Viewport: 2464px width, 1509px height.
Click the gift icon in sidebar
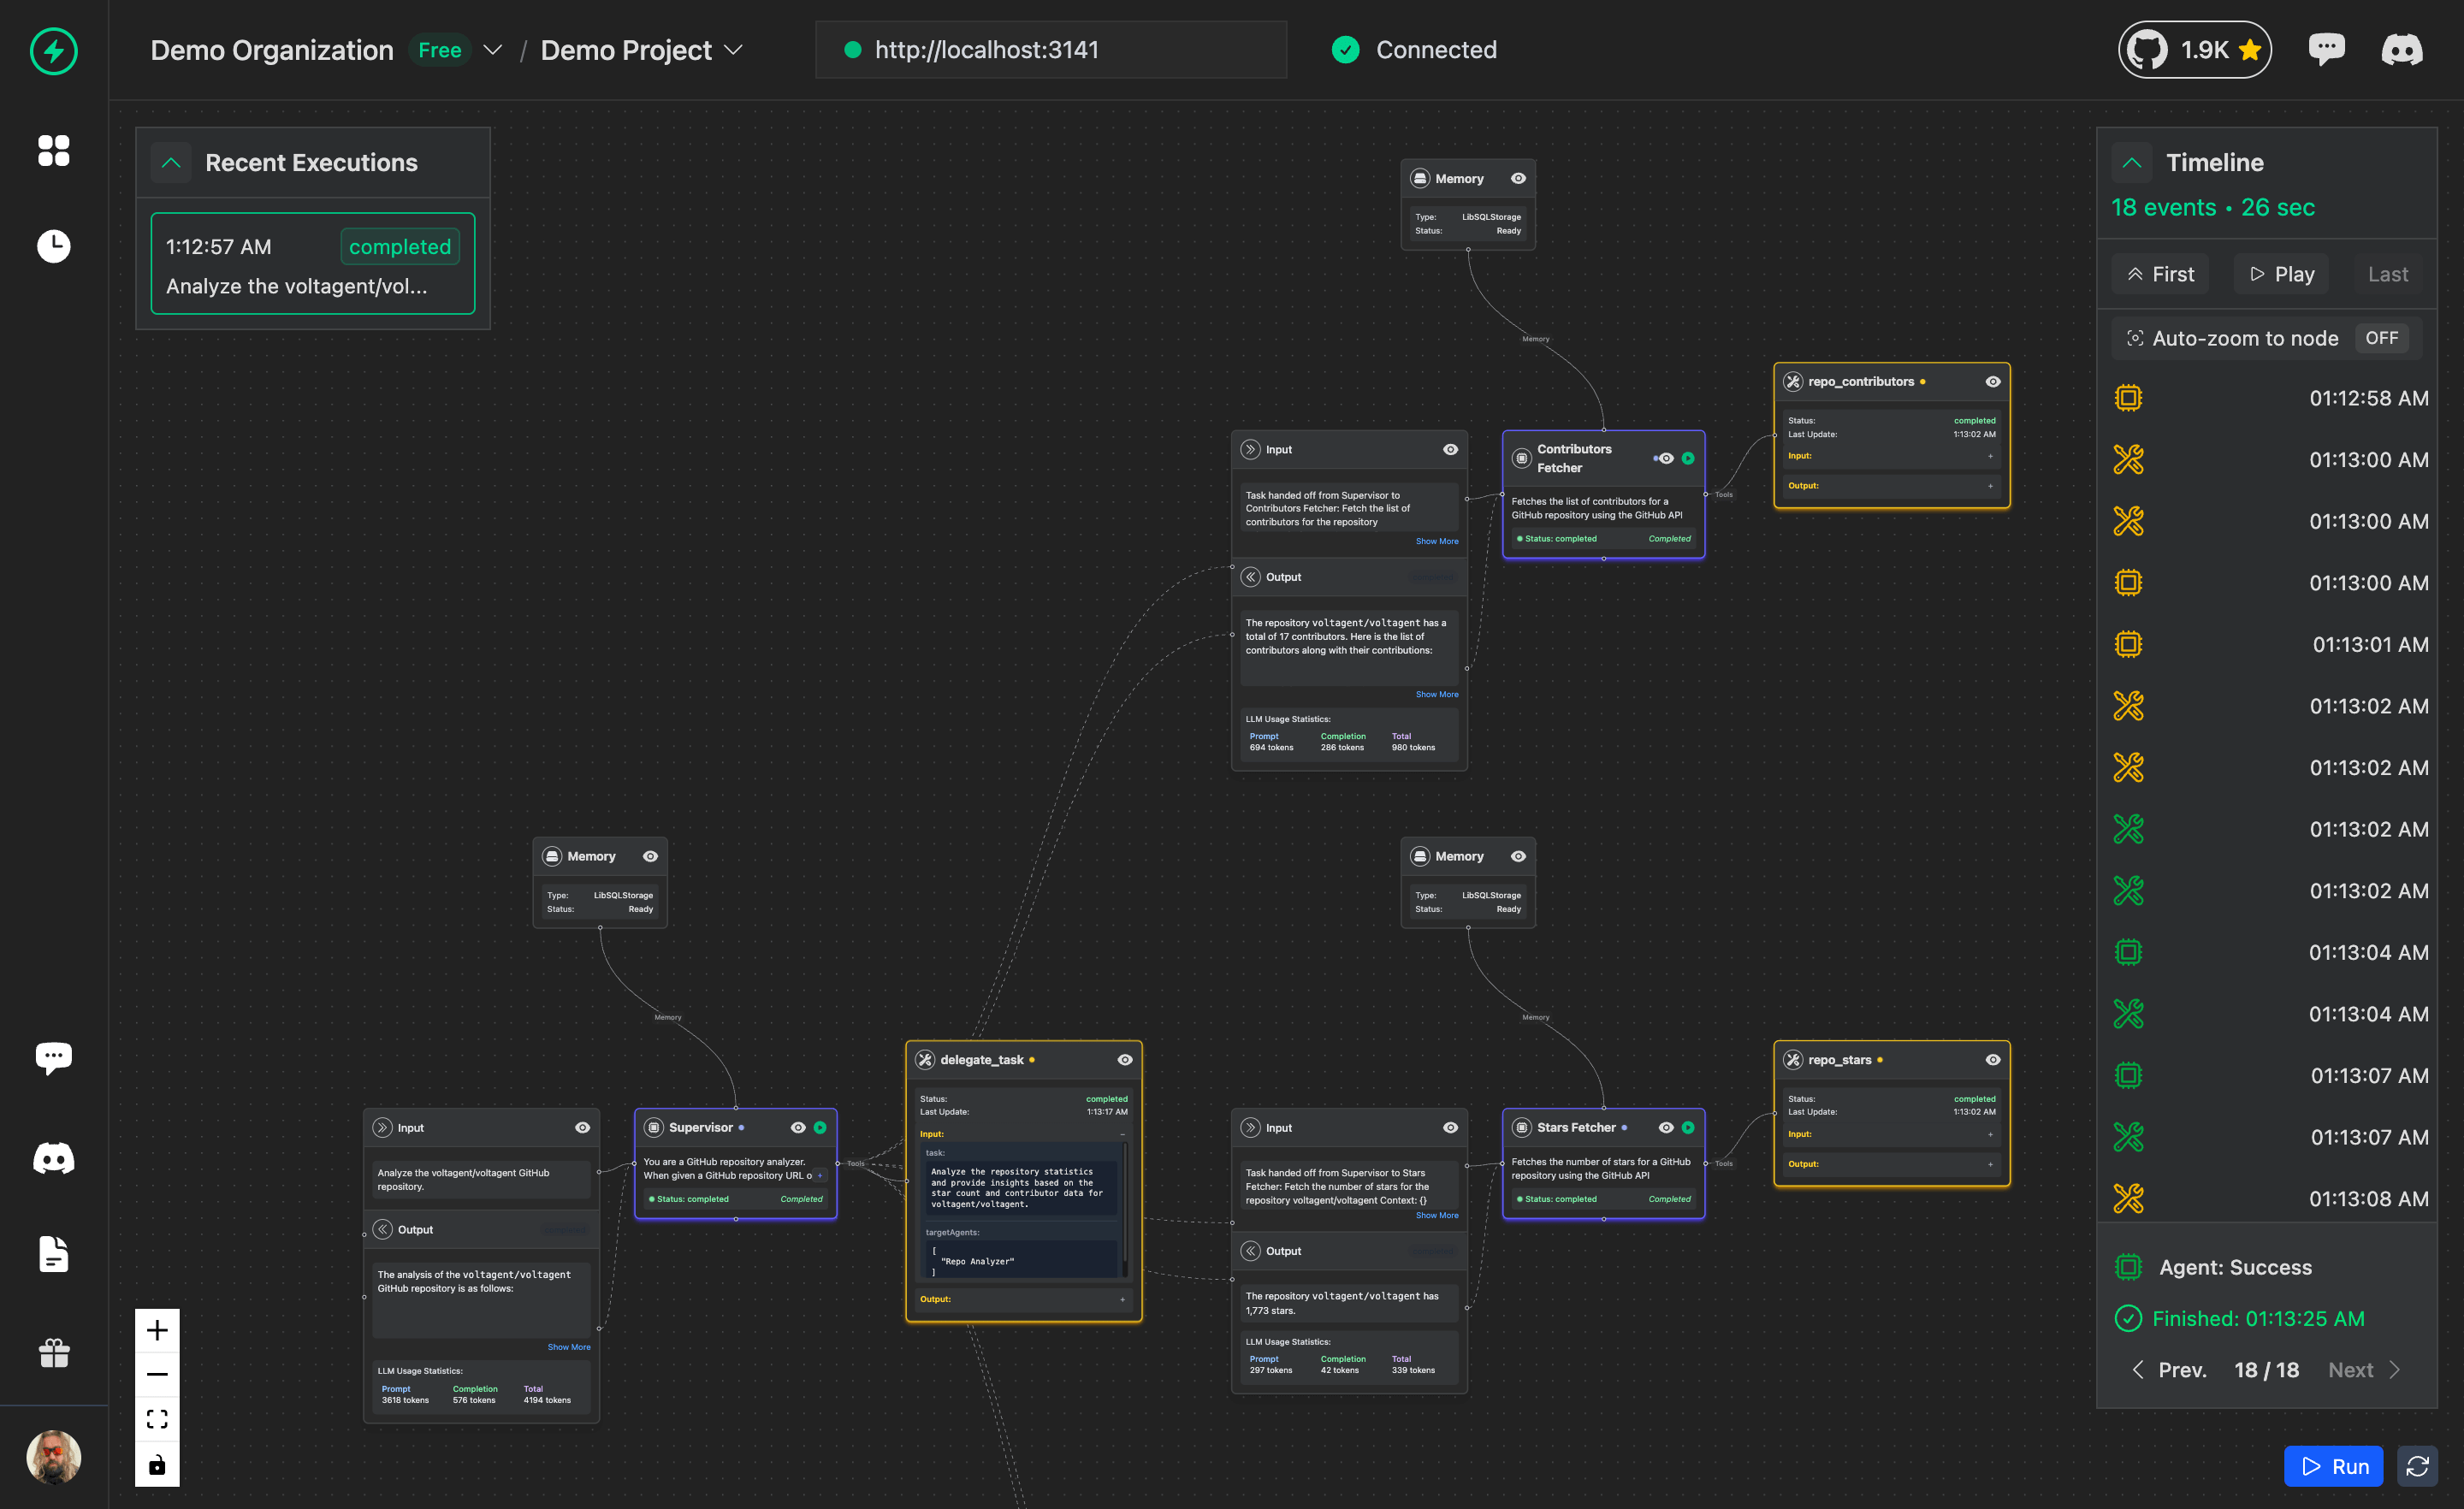pos(54,1353)
